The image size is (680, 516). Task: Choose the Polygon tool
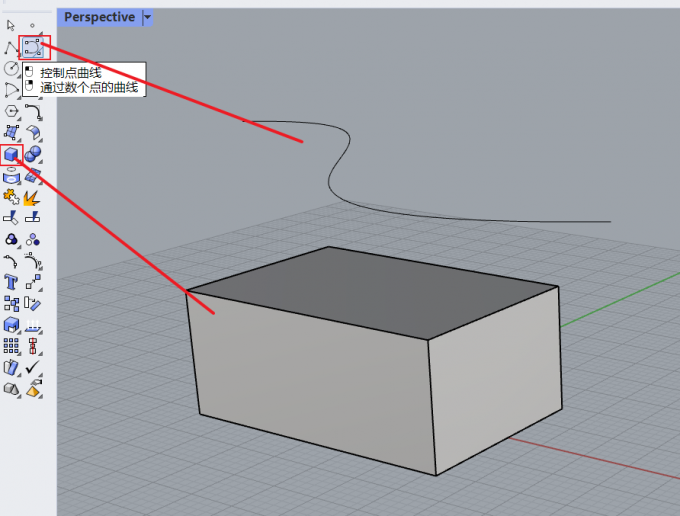[11, 111]
